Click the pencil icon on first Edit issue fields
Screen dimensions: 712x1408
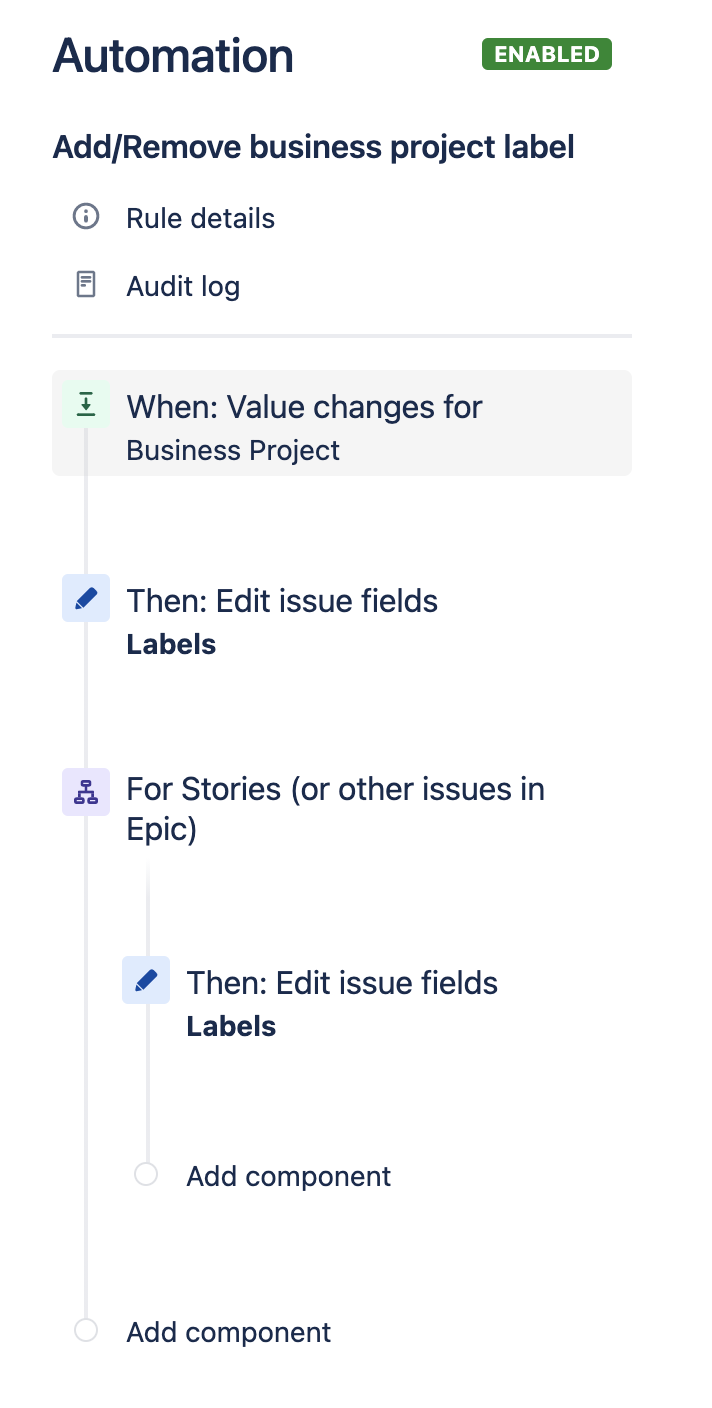(86, 598)
